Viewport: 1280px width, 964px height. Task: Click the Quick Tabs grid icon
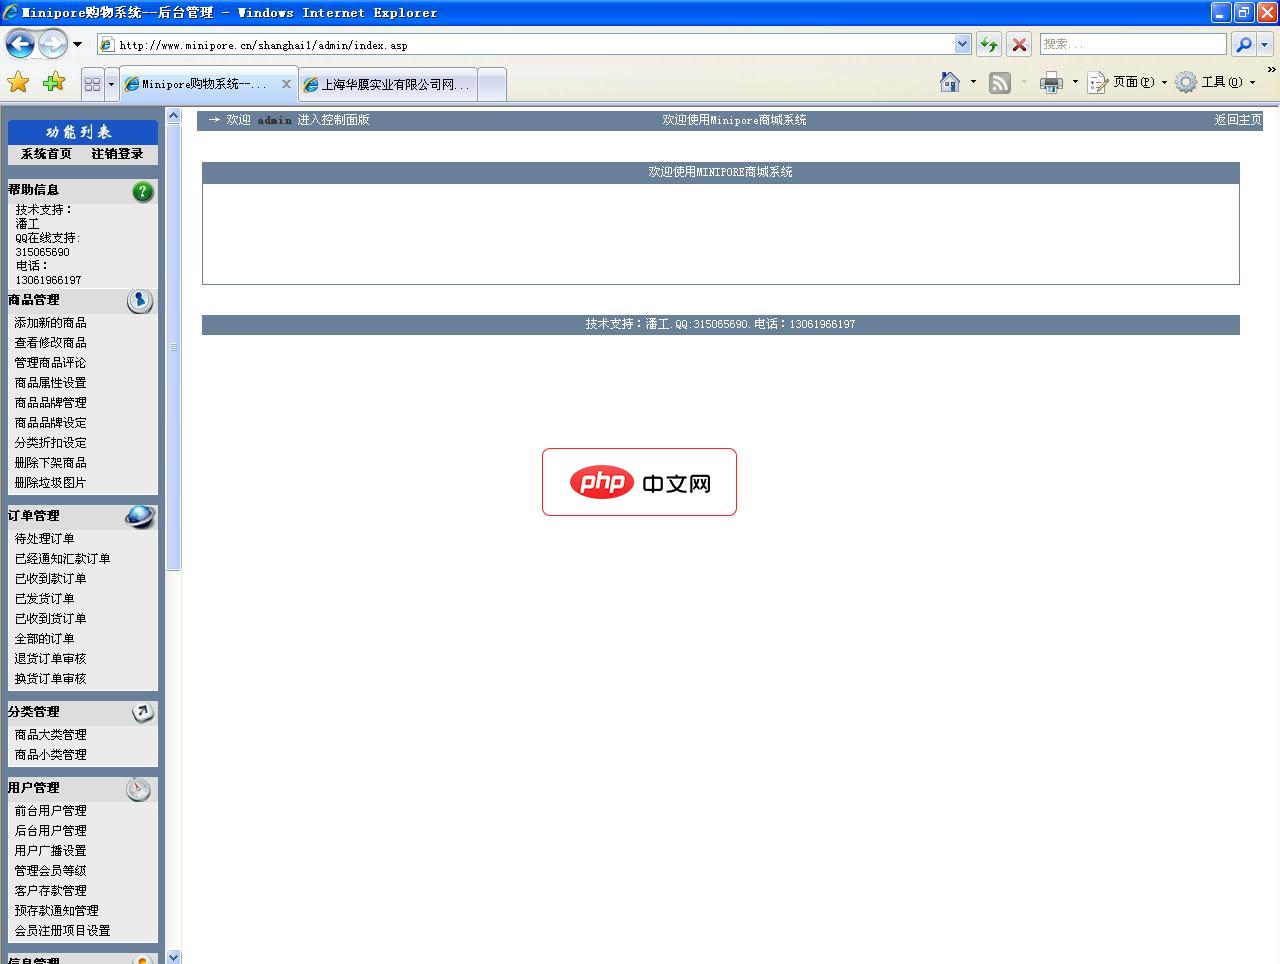click(x=92, y=84)
